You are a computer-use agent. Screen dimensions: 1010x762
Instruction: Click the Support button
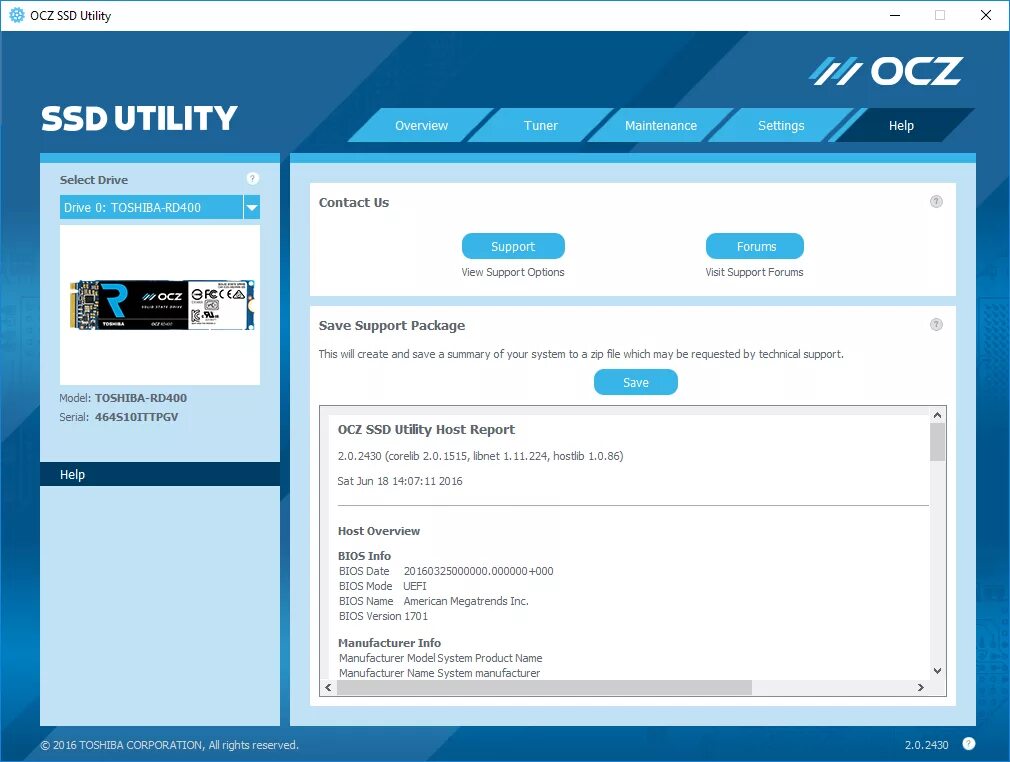pos(513,246)
